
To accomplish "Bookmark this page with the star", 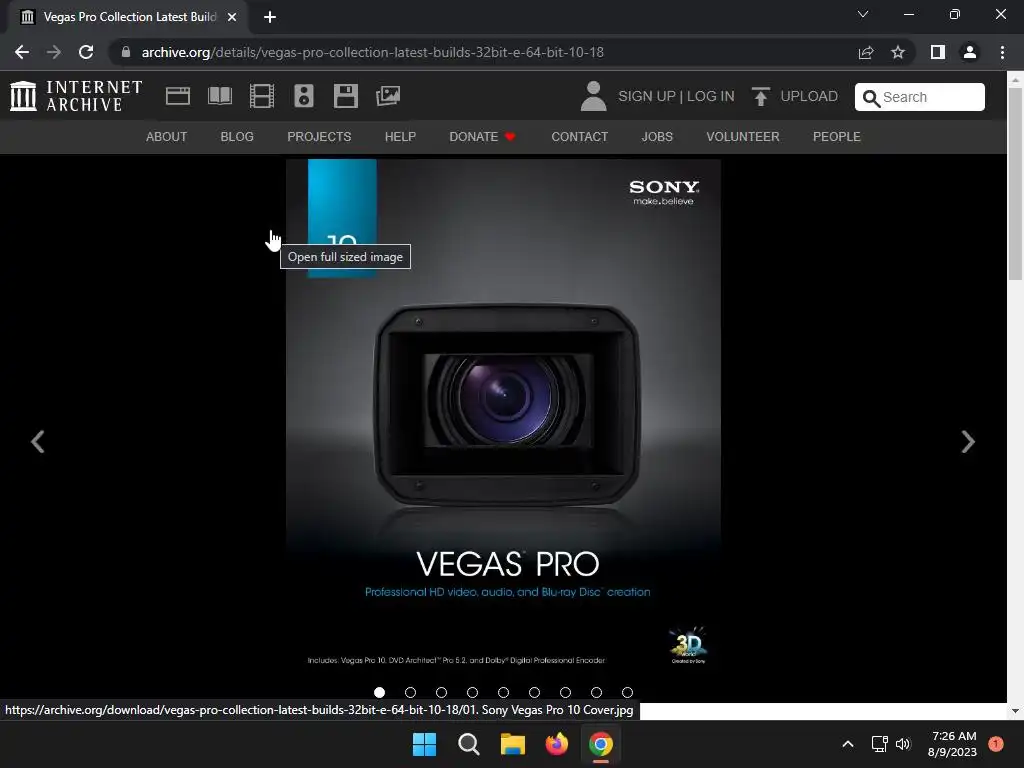I will [898, 52].
